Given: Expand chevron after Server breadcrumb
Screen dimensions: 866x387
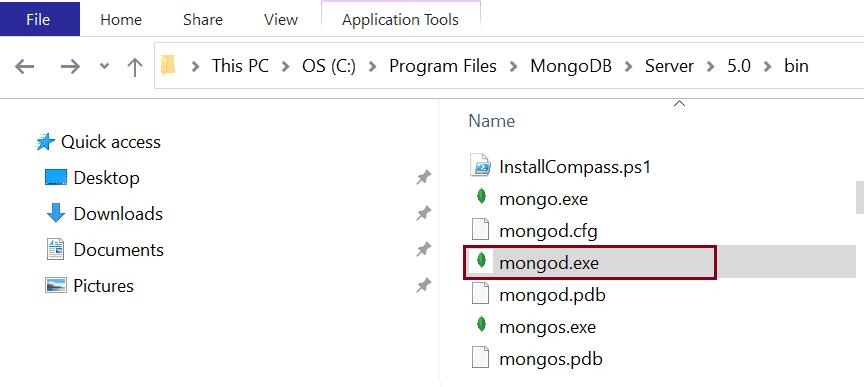Looking at the screenshot, I should tap(711, 67).
